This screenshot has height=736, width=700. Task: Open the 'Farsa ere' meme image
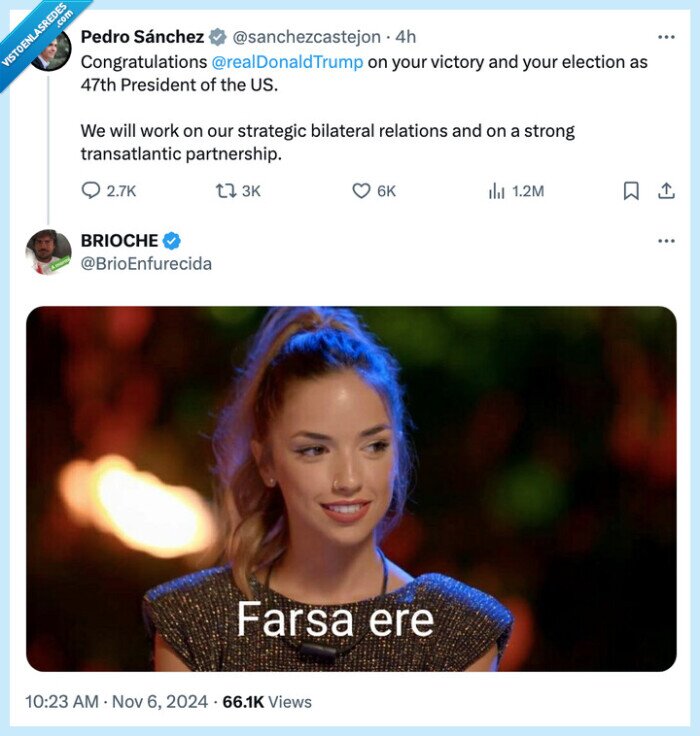tap(351, 489)
